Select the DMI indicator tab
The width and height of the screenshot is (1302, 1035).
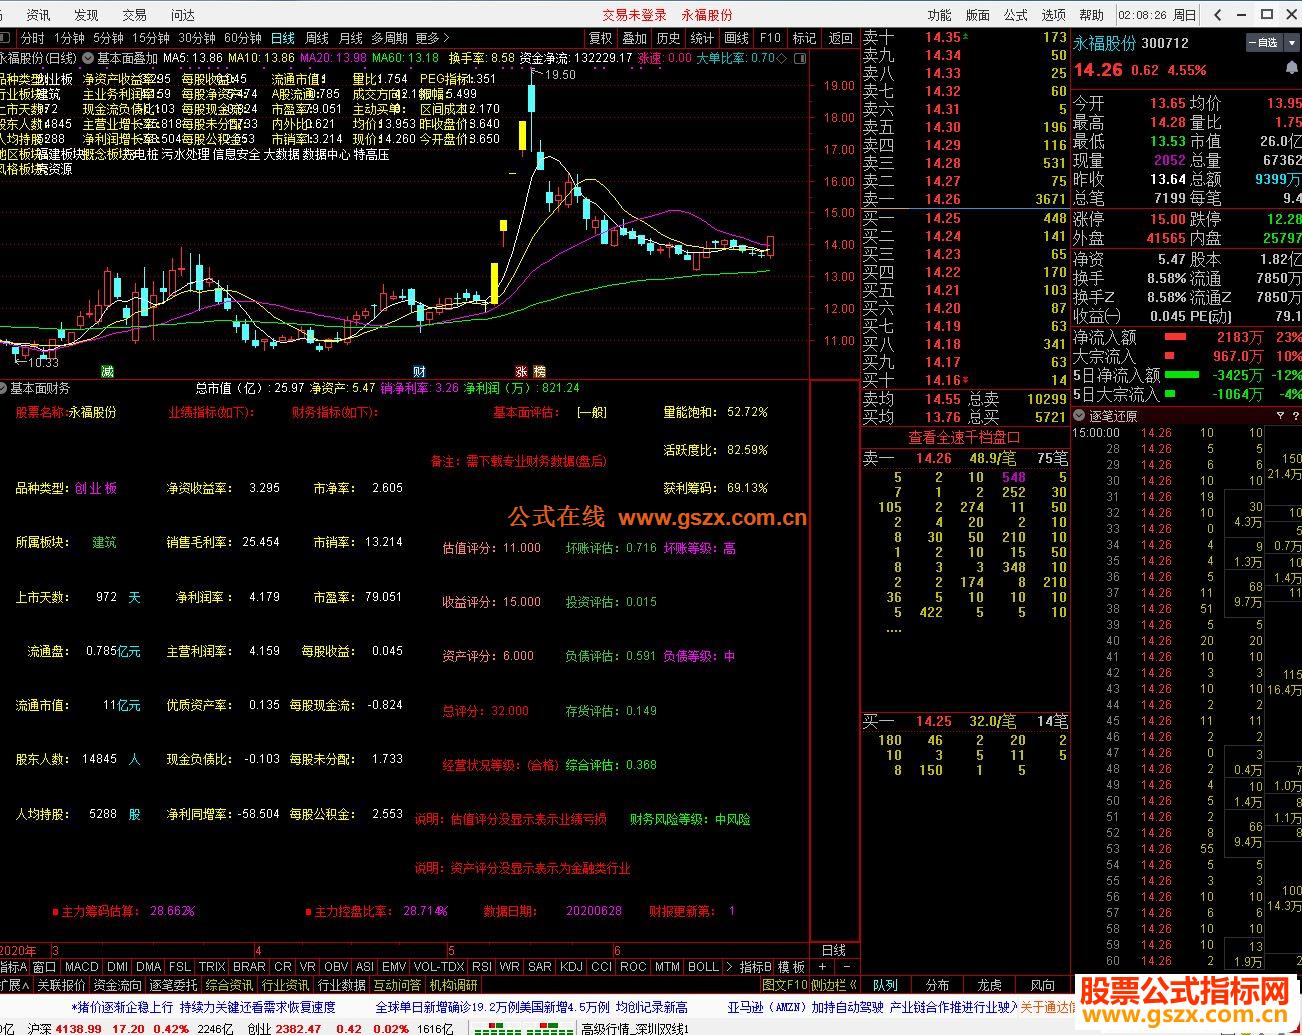pyautogui.click(x=117, y=967)
